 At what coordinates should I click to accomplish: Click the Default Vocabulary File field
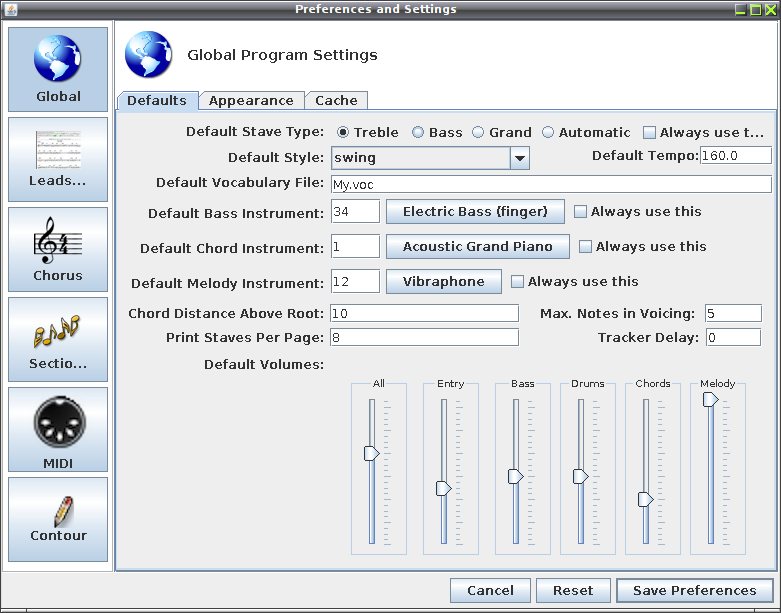click(551, 184)
